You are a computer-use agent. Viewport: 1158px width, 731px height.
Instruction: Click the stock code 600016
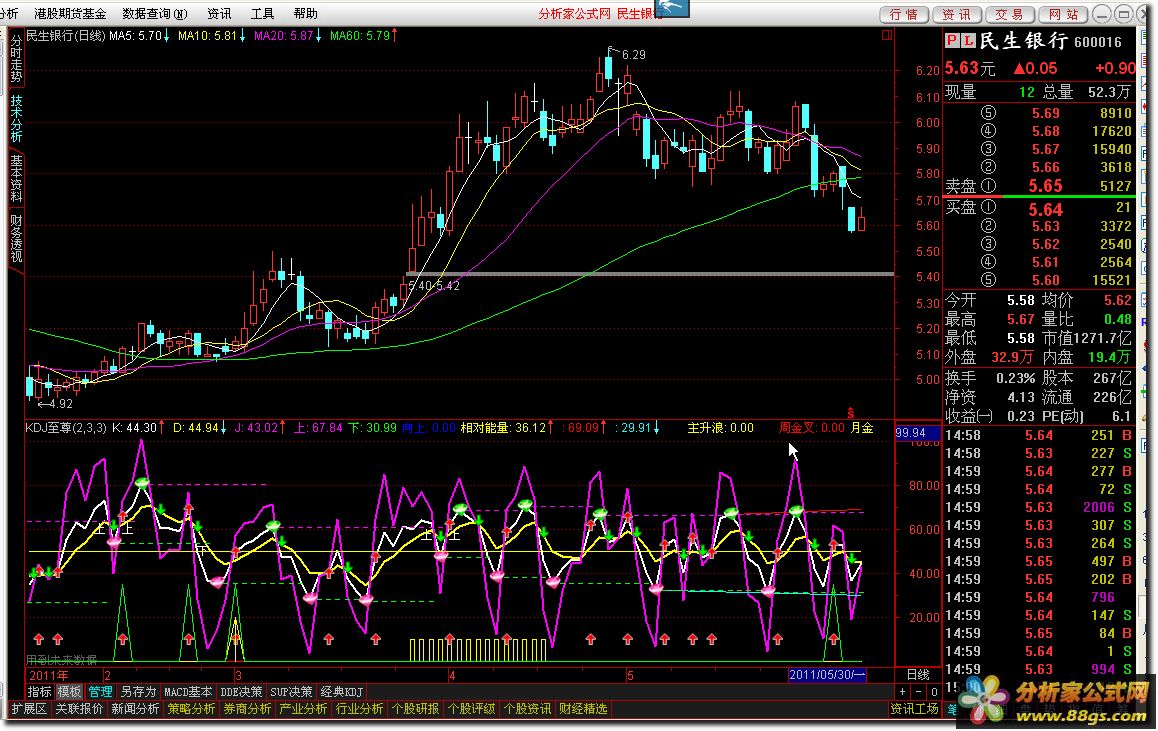[x=1098, y=42]
